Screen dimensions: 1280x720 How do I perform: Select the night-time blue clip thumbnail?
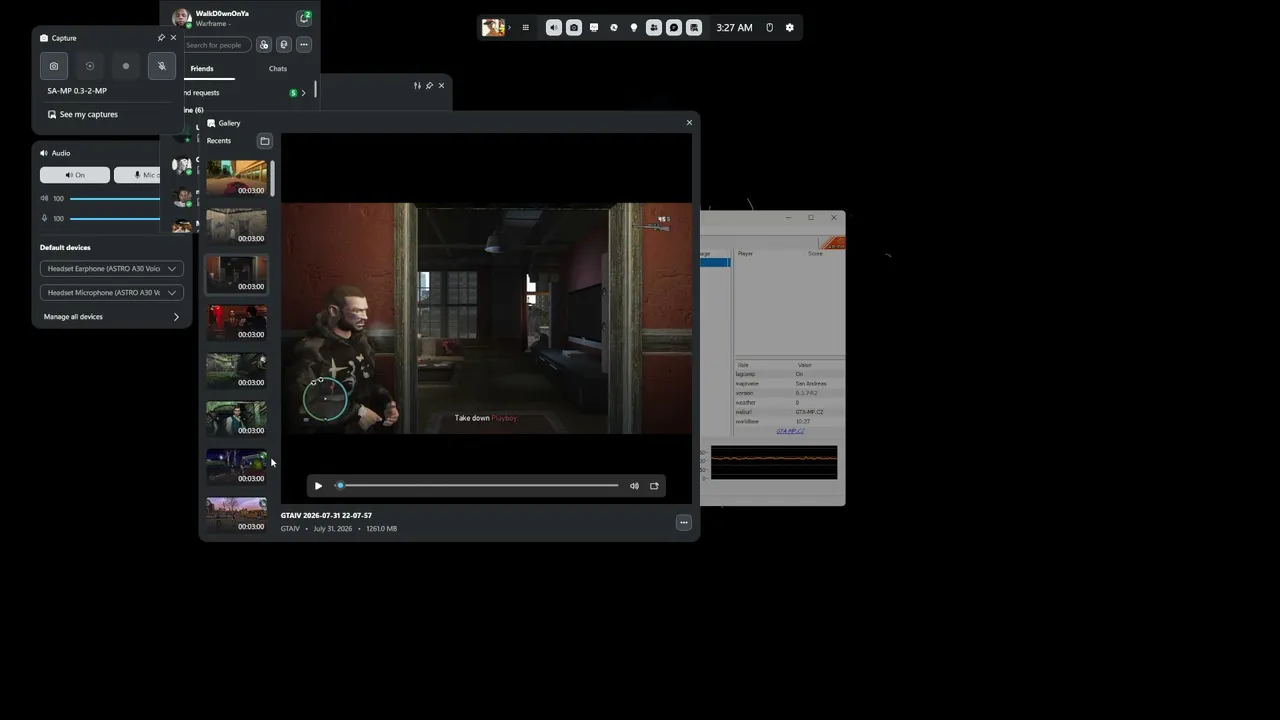[237, 466]
